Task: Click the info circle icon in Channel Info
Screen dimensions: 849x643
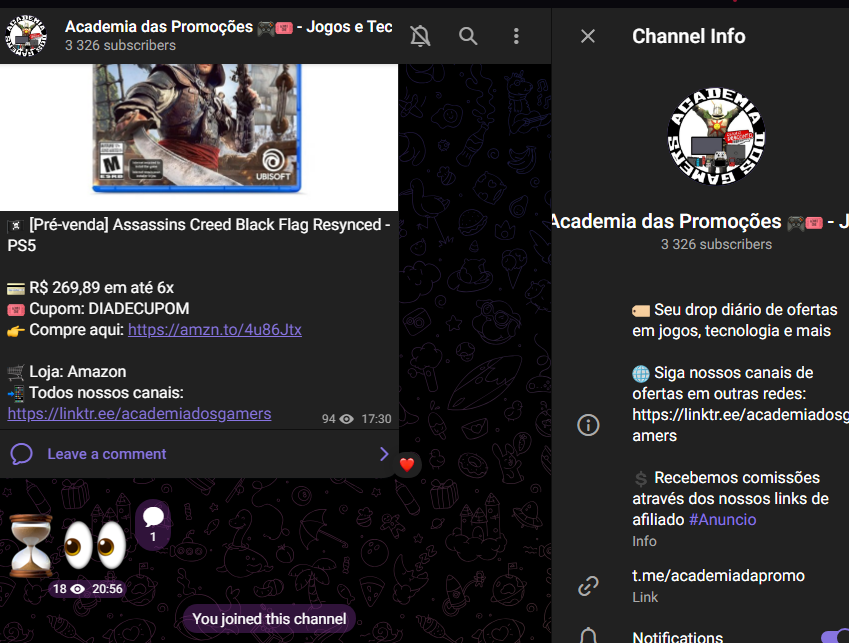Action: pyautogui.click(x=589, y=425)
